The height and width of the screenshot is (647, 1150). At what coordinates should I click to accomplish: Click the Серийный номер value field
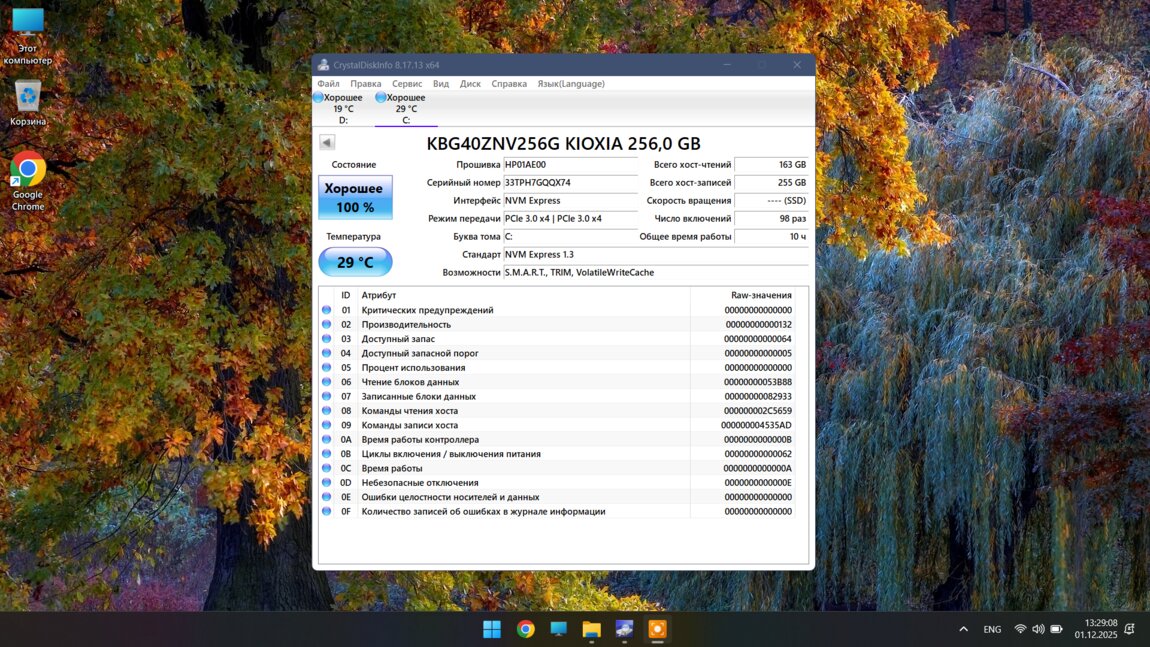coord(570,183)
